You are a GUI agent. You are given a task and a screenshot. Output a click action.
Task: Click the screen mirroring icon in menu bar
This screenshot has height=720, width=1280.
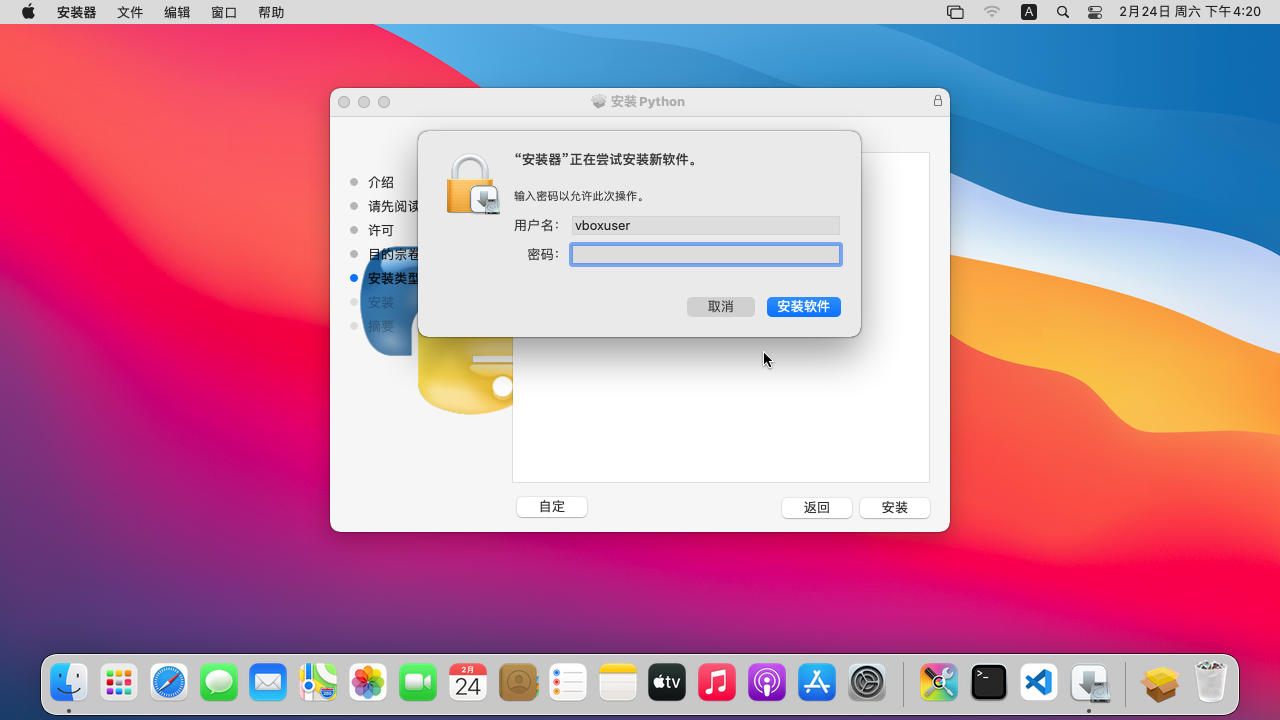(x=955, y=12)
